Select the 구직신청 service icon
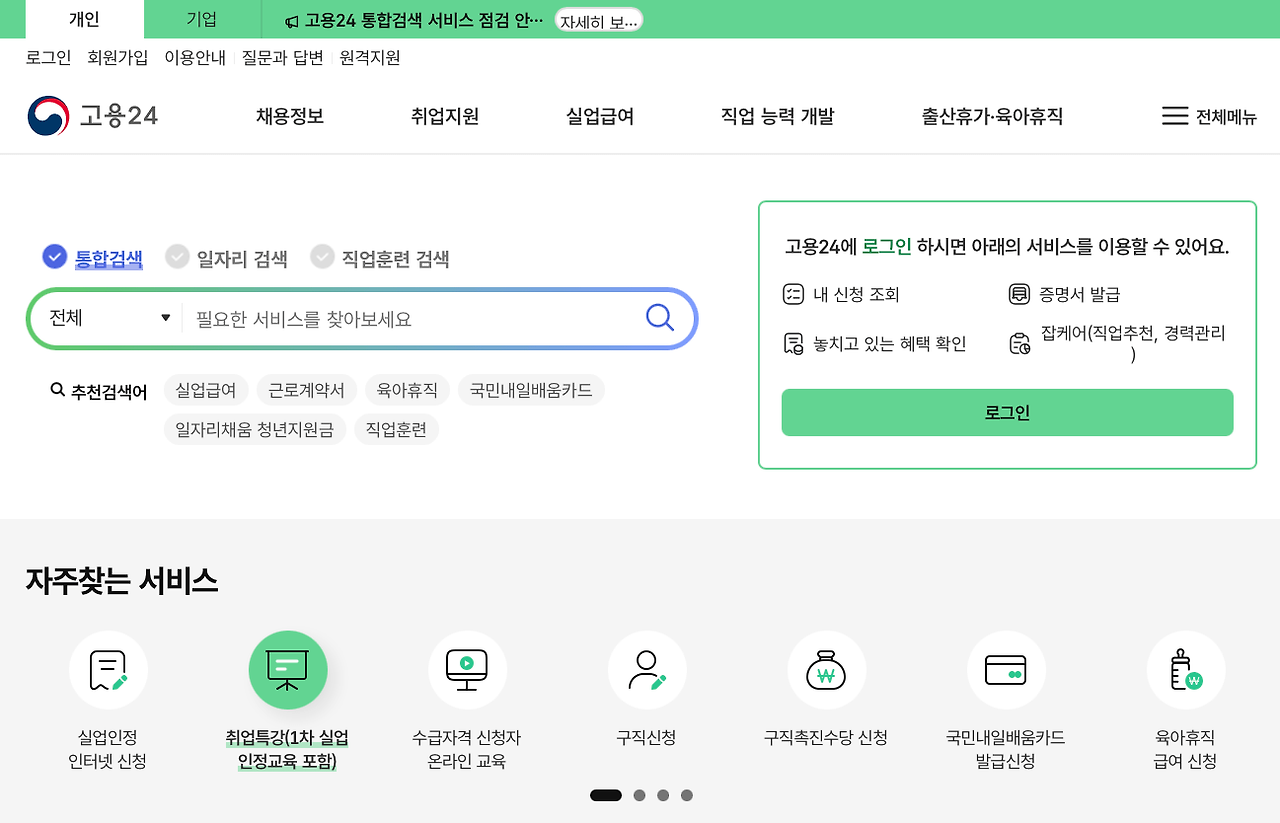 pos(647,670)
